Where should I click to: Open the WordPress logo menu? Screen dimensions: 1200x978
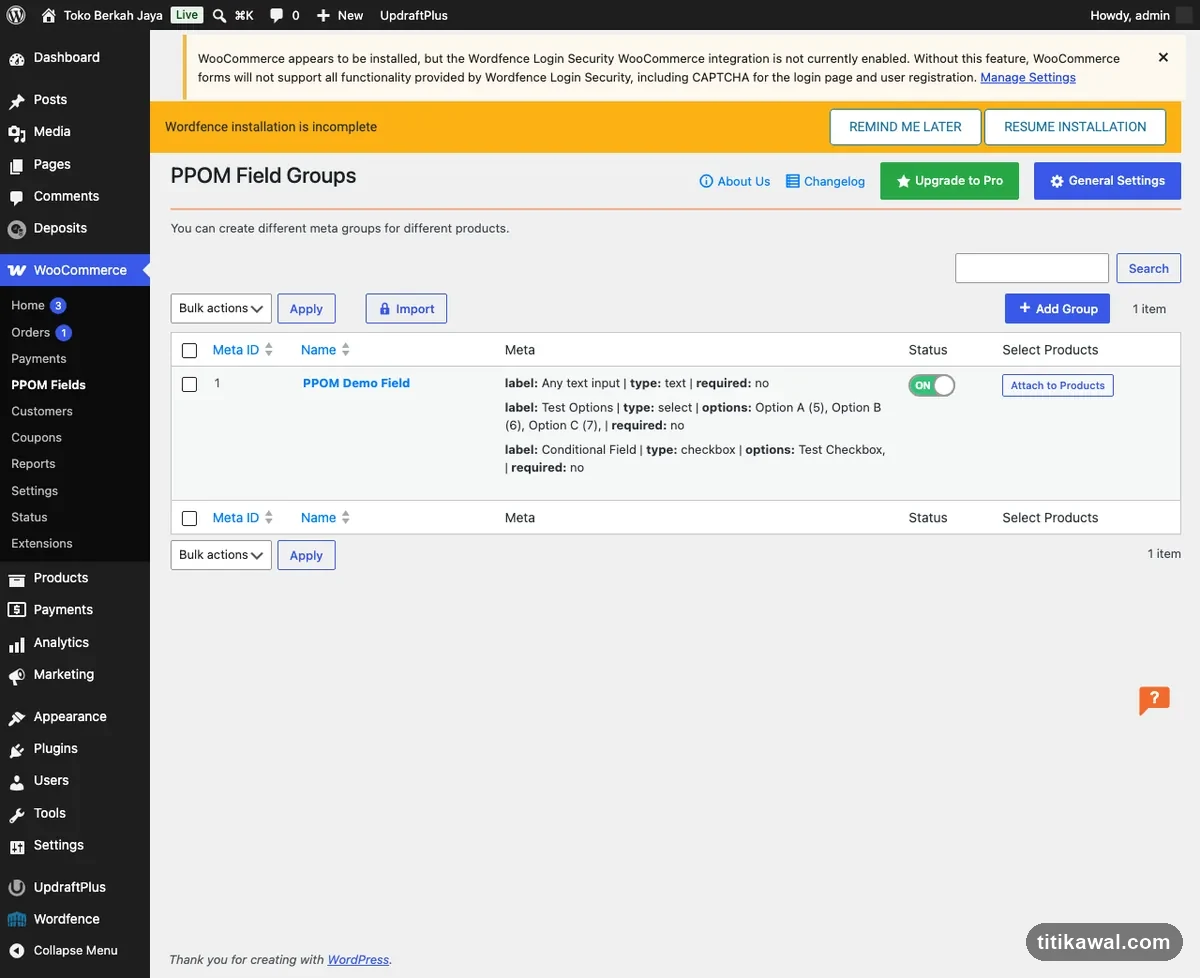click(x=16, y=15)
